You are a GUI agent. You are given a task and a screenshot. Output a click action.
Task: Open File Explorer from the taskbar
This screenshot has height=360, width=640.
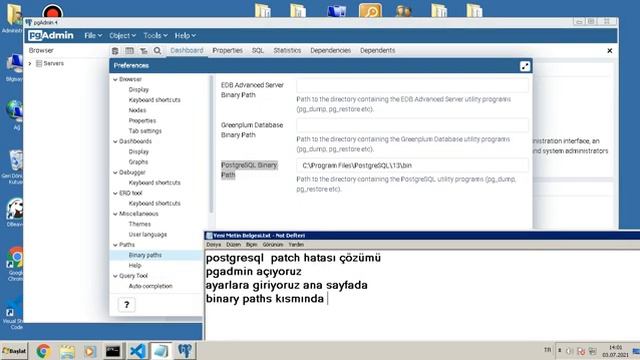click(67, 351)
